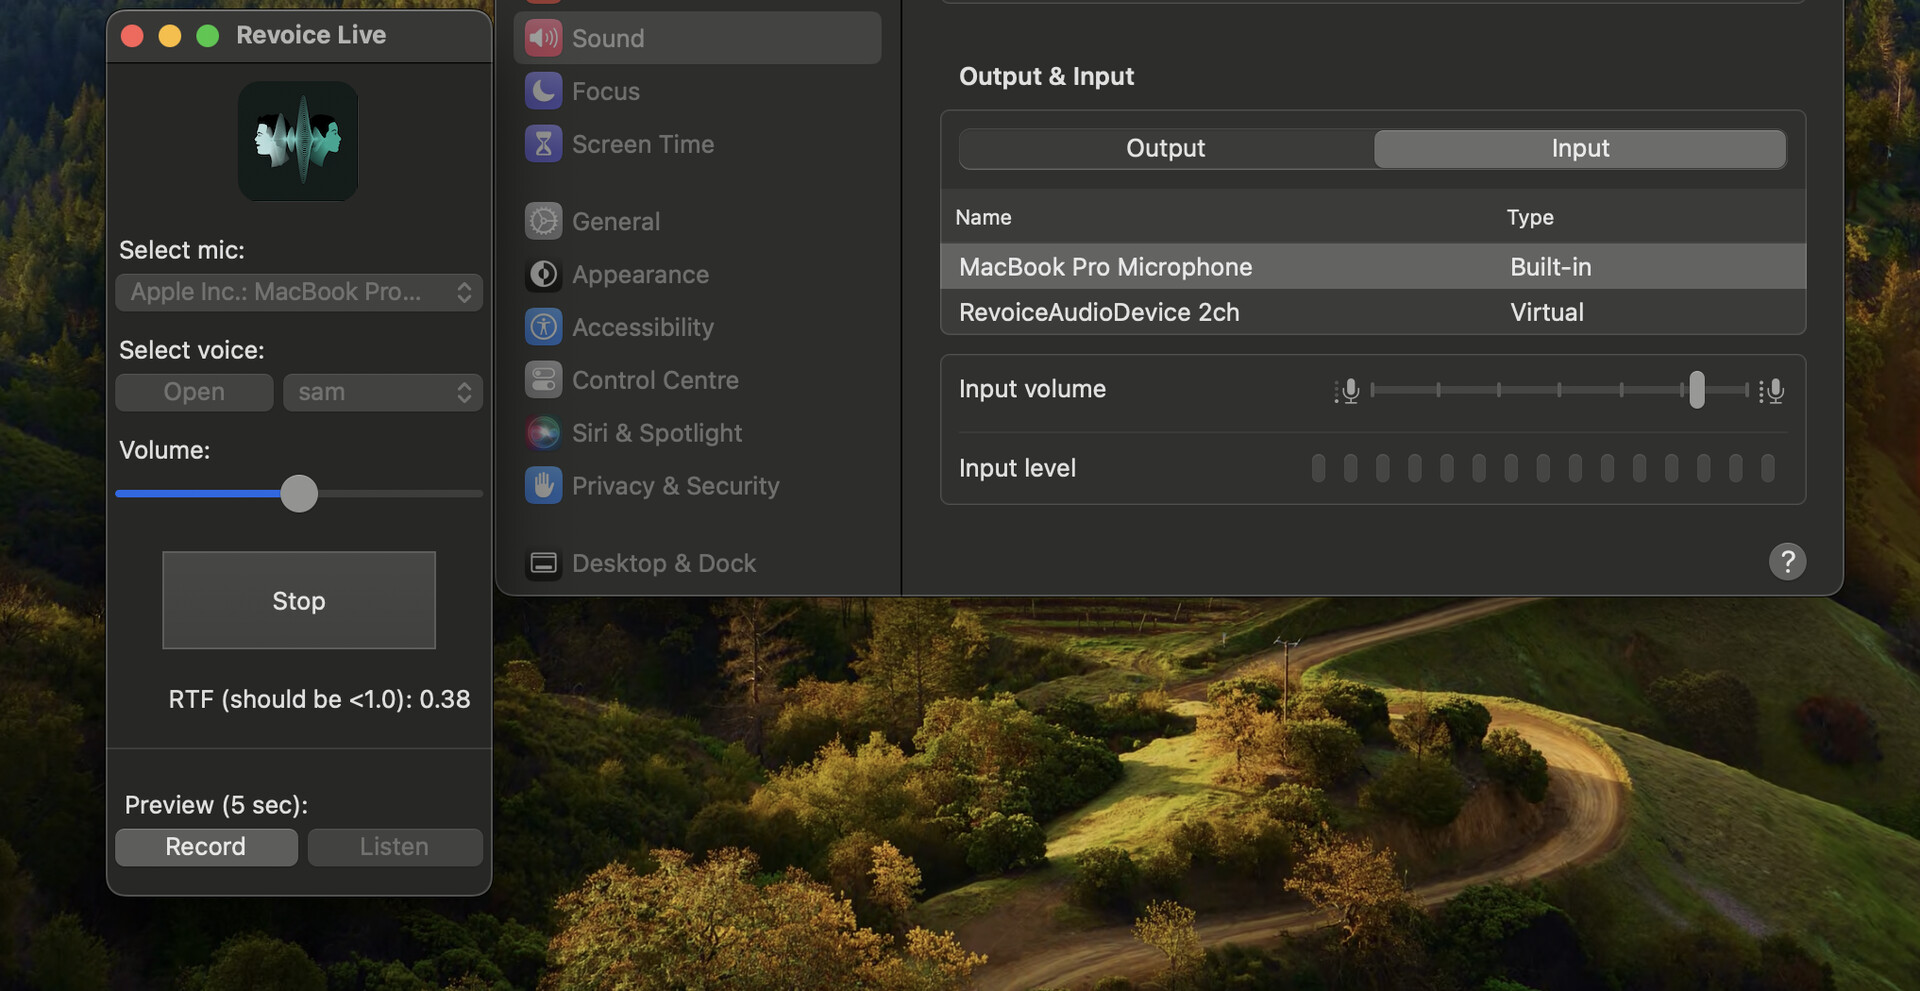This screenshot has height=991, width=1920.
Task: Click the Input level meter
Action: point(1543,468)
